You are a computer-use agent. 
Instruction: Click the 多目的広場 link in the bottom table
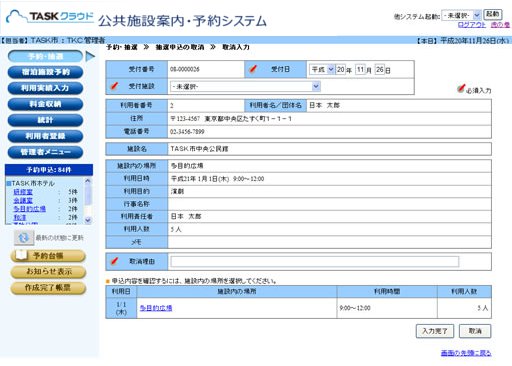click(156, 308)
